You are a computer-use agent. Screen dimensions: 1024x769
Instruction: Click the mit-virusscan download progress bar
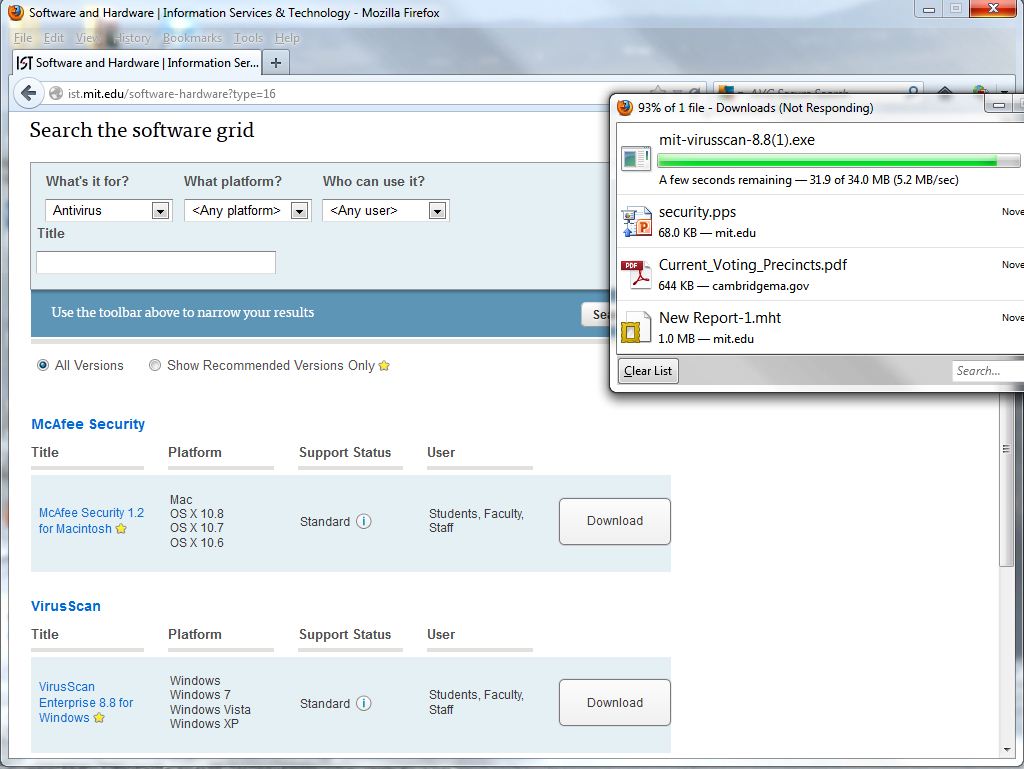click(x=838, y=161)
